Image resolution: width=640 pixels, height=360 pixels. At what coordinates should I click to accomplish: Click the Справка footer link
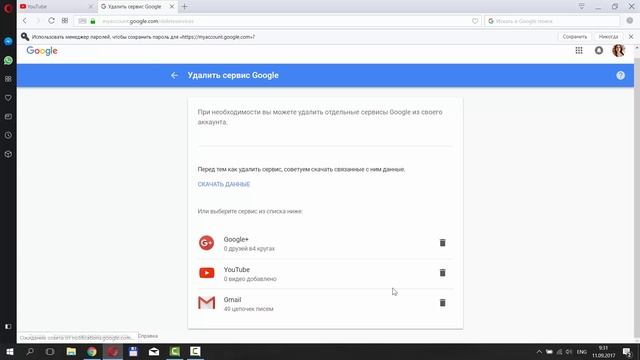tap(148, 336)
